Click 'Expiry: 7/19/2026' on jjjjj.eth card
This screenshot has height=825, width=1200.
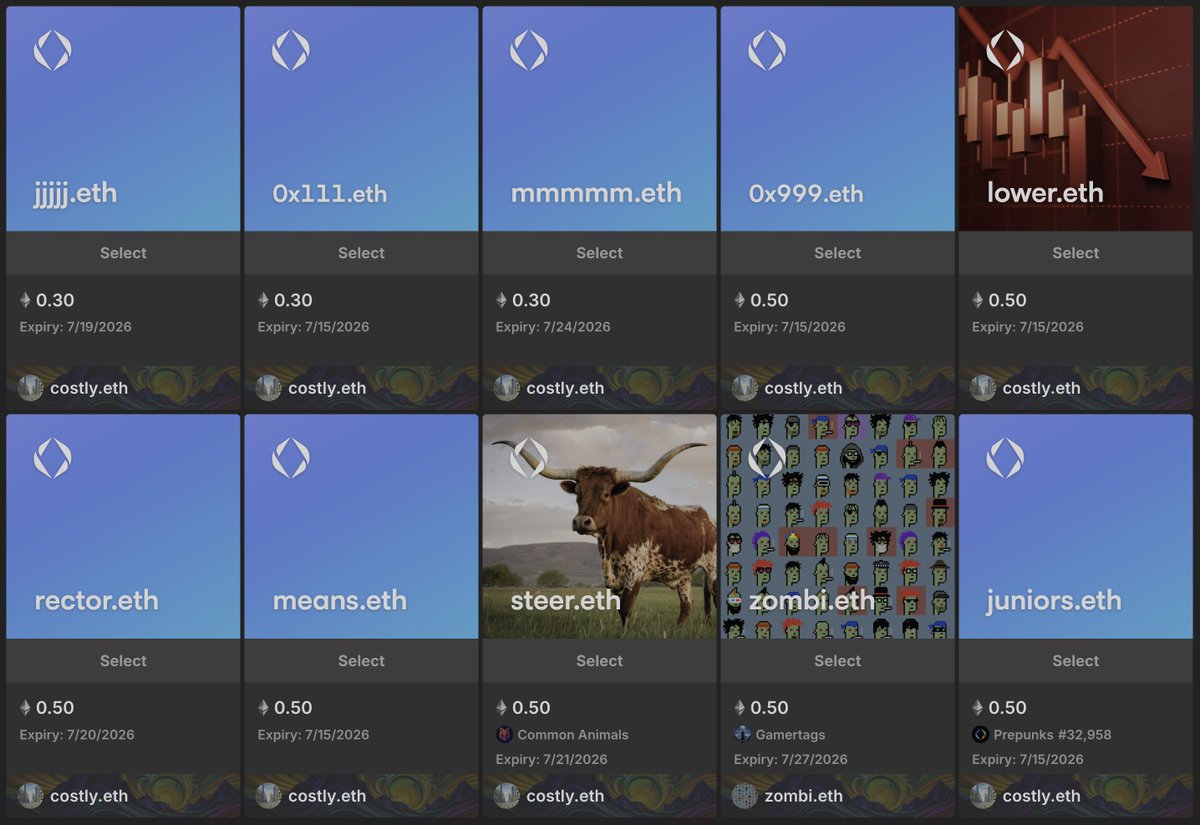(x=75, y=327)
